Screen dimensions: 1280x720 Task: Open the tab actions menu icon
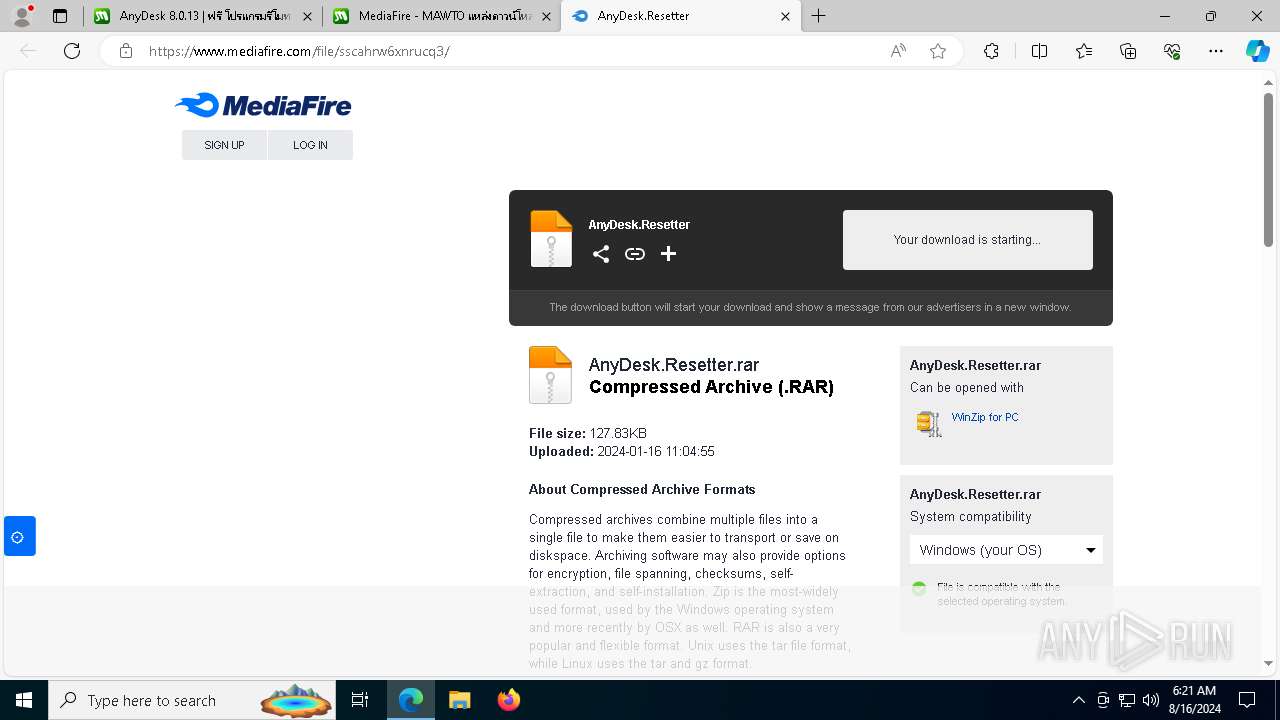coord(60,16)
